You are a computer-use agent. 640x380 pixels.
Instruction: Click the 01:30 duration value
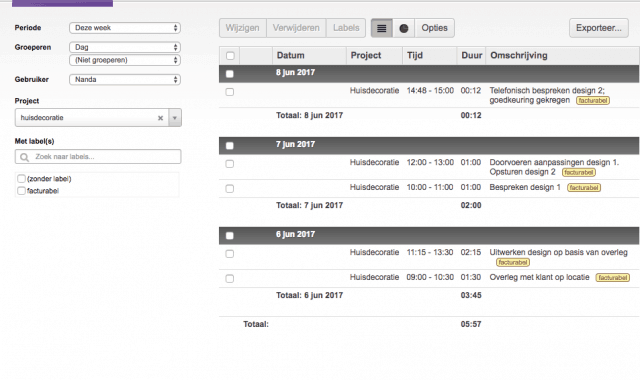471,277
